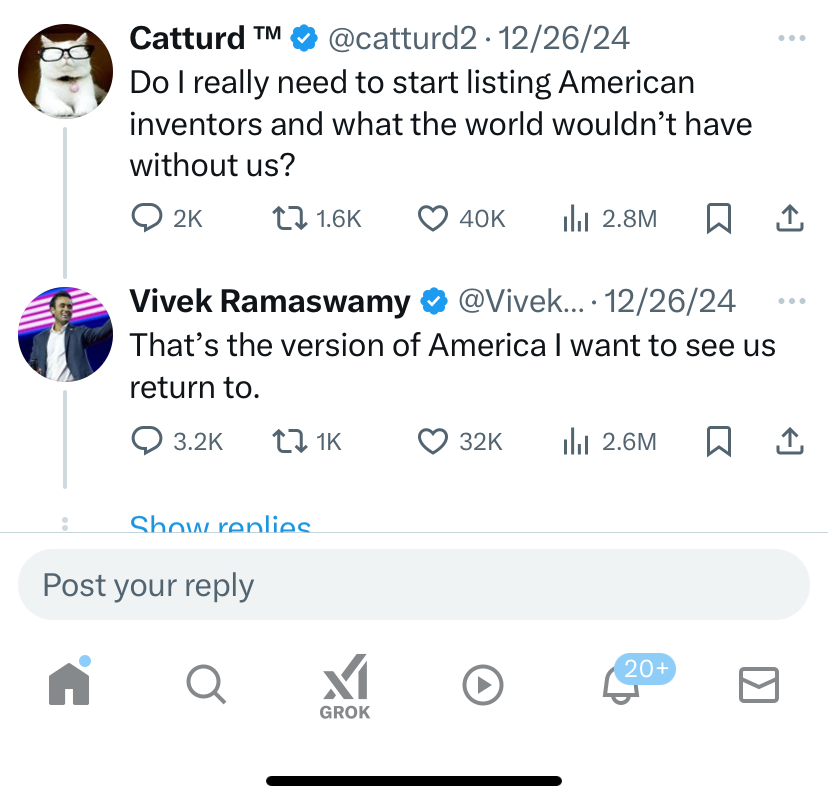Screen dimensions: 828x802
Task: Open the Search tab
Action: coord(207,685)
